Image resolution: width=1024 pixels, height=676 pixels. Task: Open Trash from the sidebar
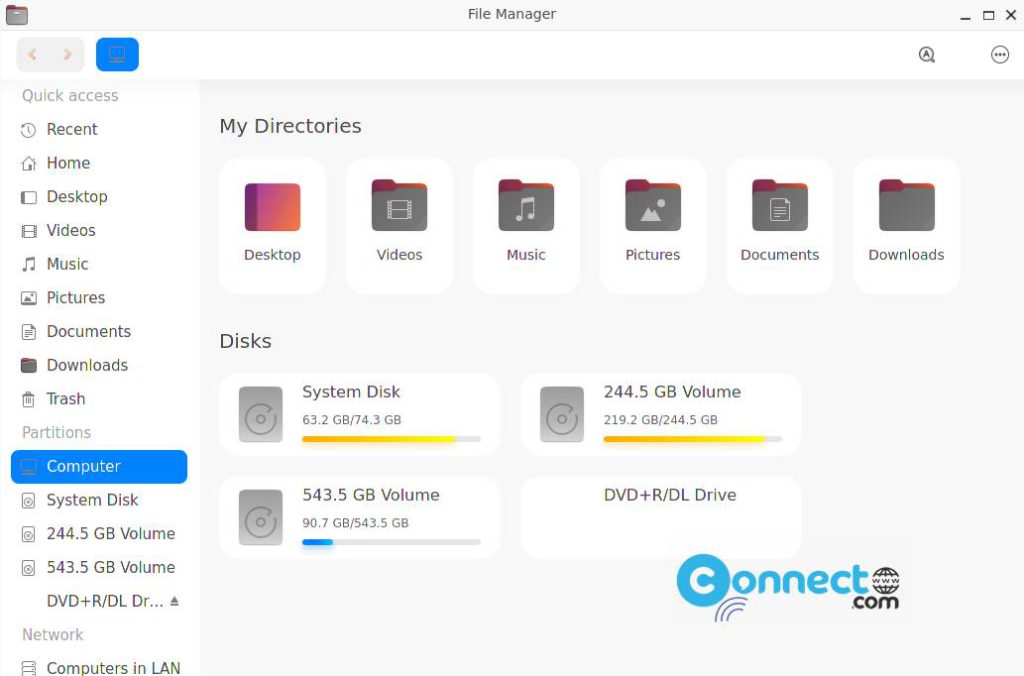click(x=65, y=398)
